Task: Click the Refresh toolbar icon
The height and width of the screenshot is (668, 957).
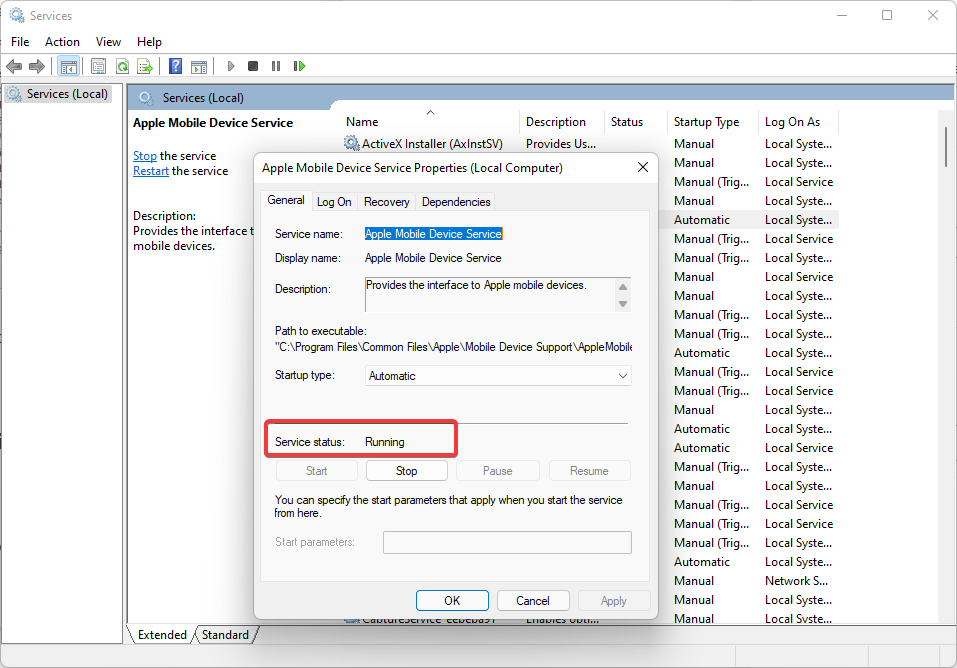Action: [x=122, y=66]
